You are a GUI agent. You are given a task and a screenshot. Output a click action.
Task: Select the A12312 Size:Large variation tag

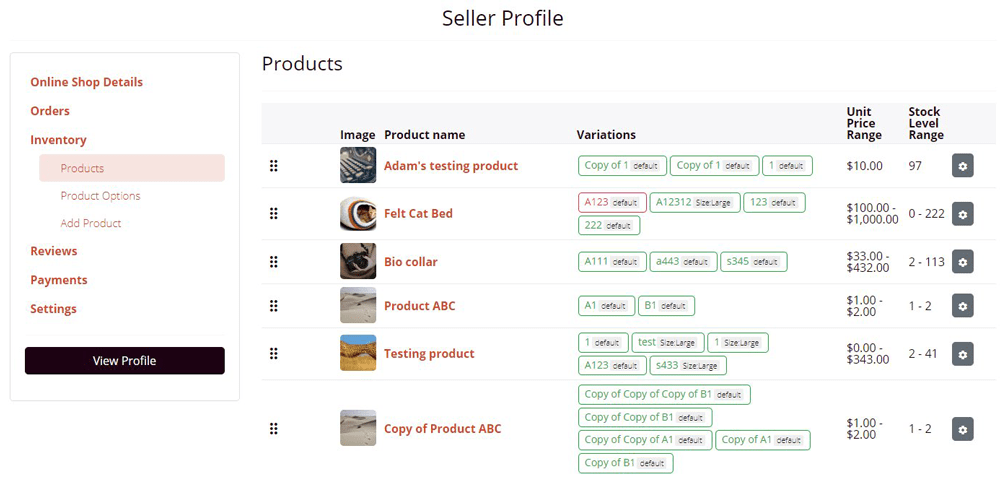tap(695, 202)
